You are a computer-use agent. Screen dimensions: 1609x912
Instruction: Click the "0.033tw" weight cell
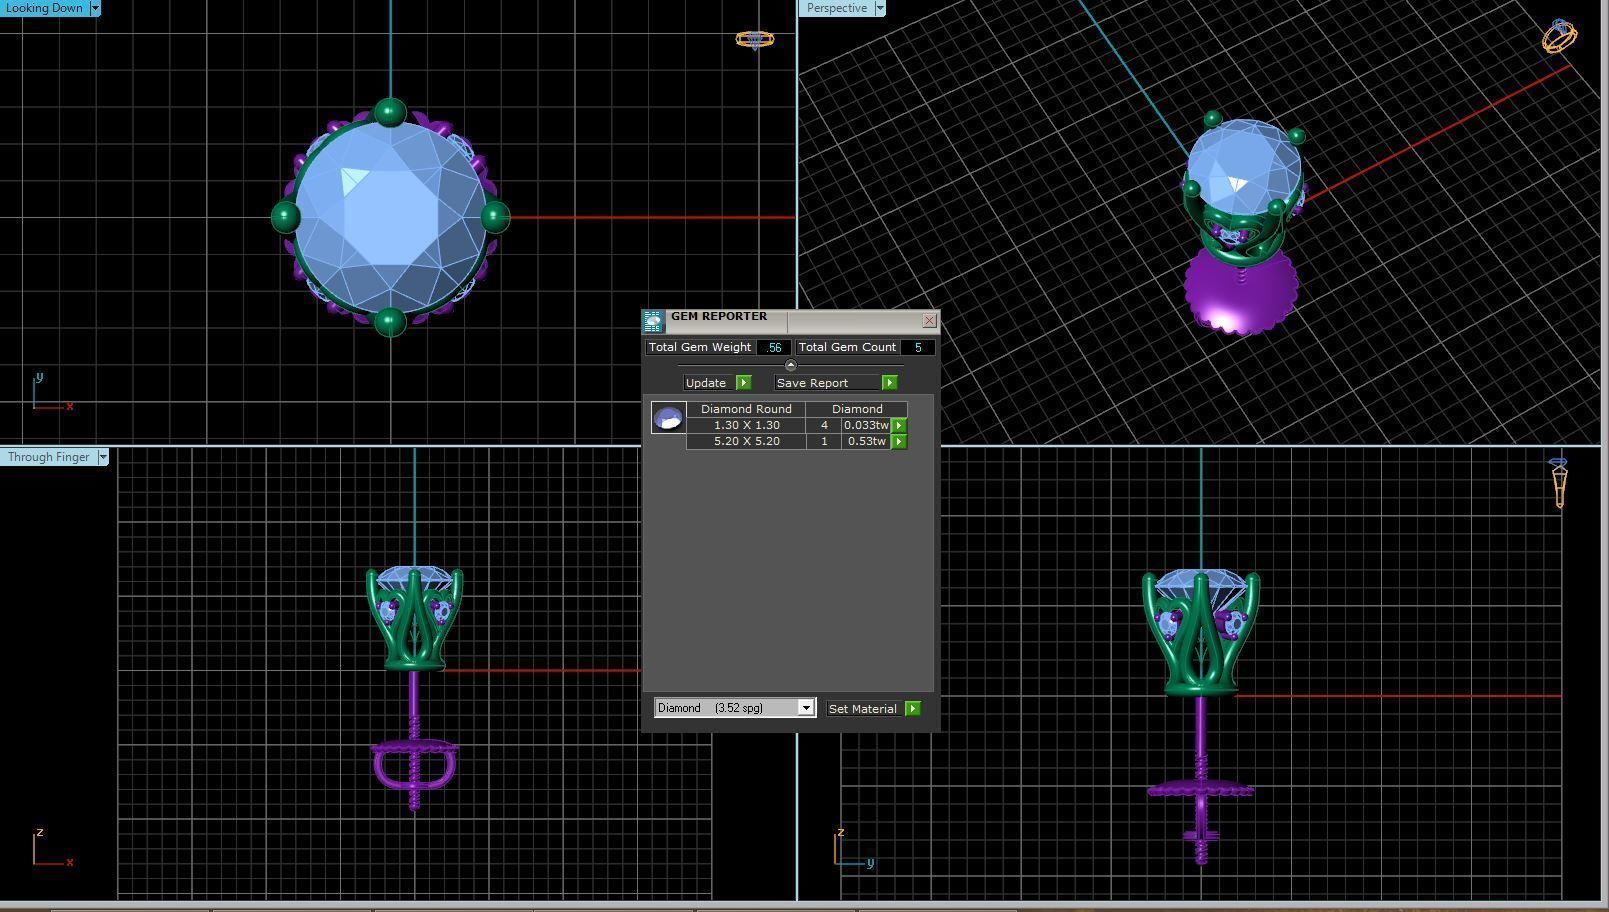pos(866,425)
